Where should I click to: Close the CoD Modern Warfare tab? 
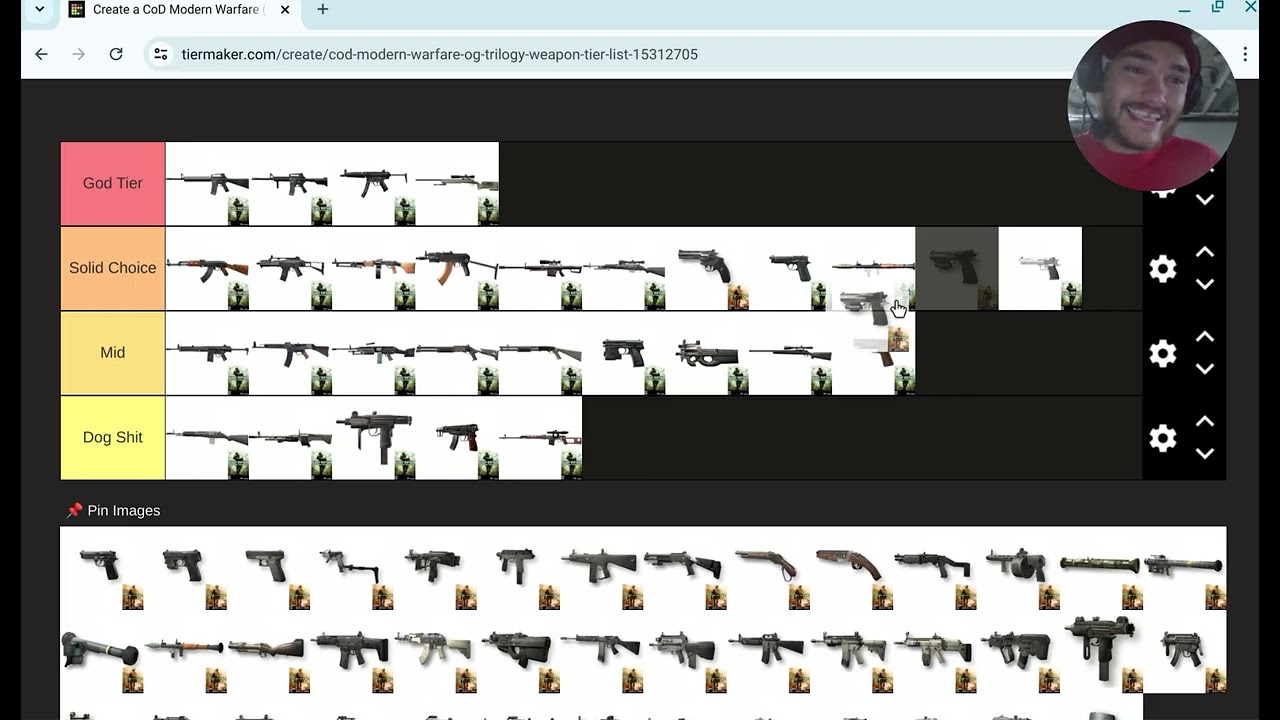pyautogui.click(x=285, y=10)
